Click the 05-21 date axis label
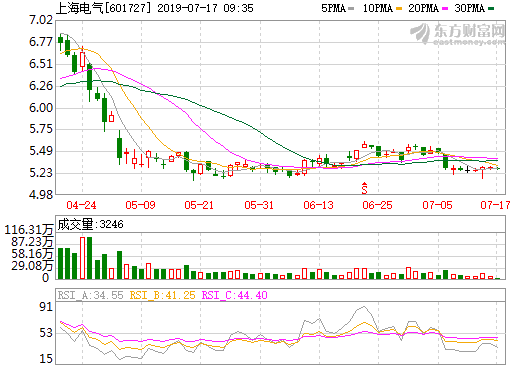This screenshot has height=365, width=520. tap(199, 205)
